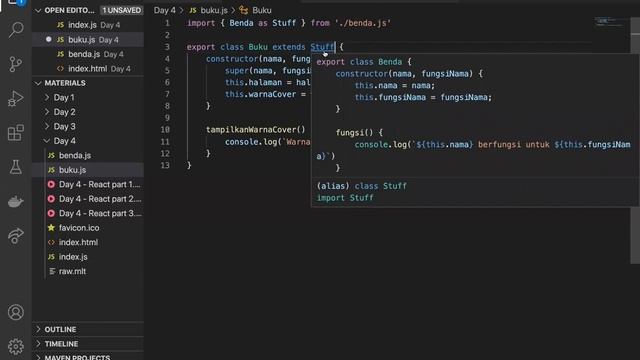Expand the Maven Projects section
Image resolution: width=640 pixels, height=360 pixels.
(38, 357)
